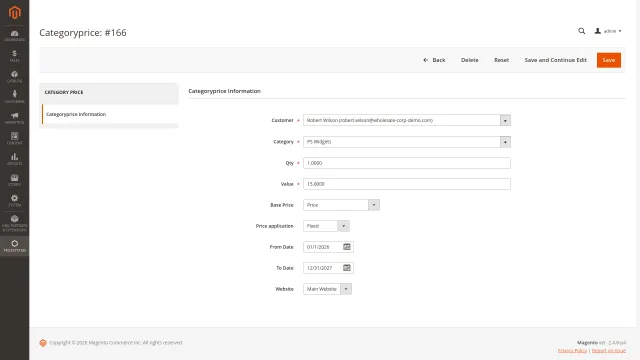Click the Reset button
The height and width of the screenshot is (360, 640).
coord(502,60)
